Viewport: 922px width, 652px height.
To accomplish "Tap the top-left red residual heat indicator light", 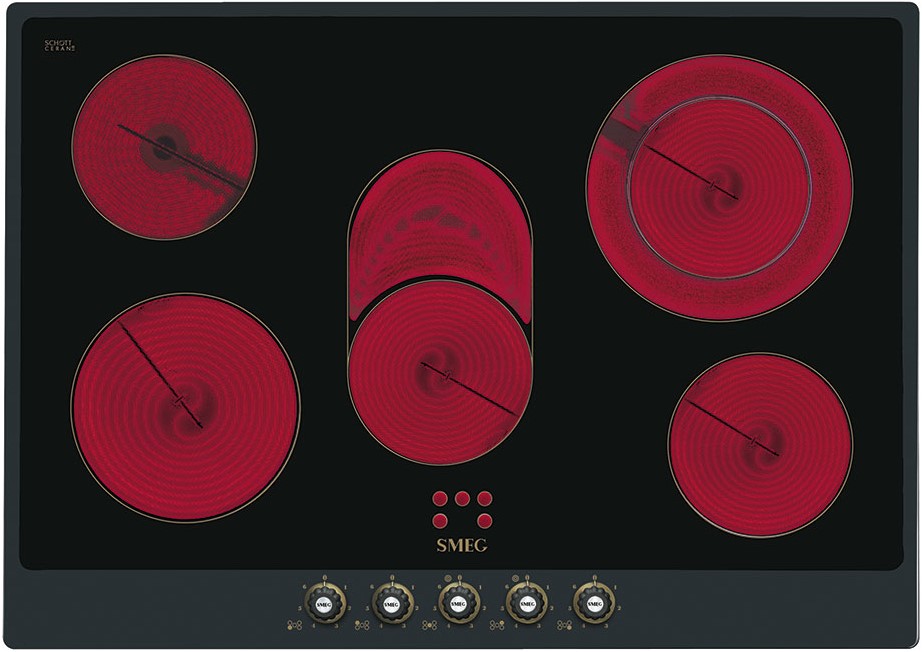I will 440,499.
